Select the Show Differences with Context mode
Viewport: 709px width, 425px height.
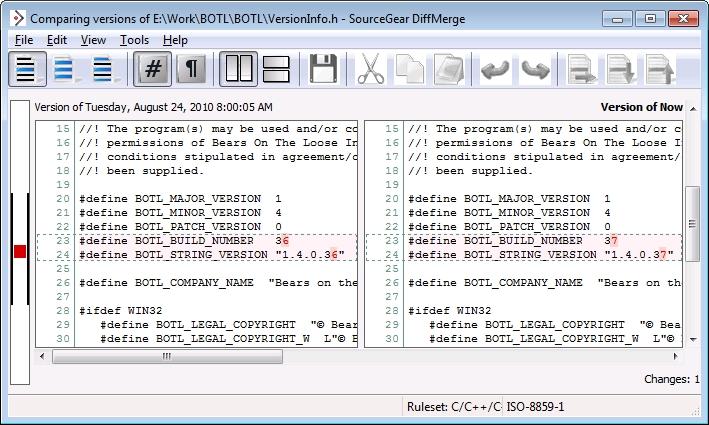[104, 69]
